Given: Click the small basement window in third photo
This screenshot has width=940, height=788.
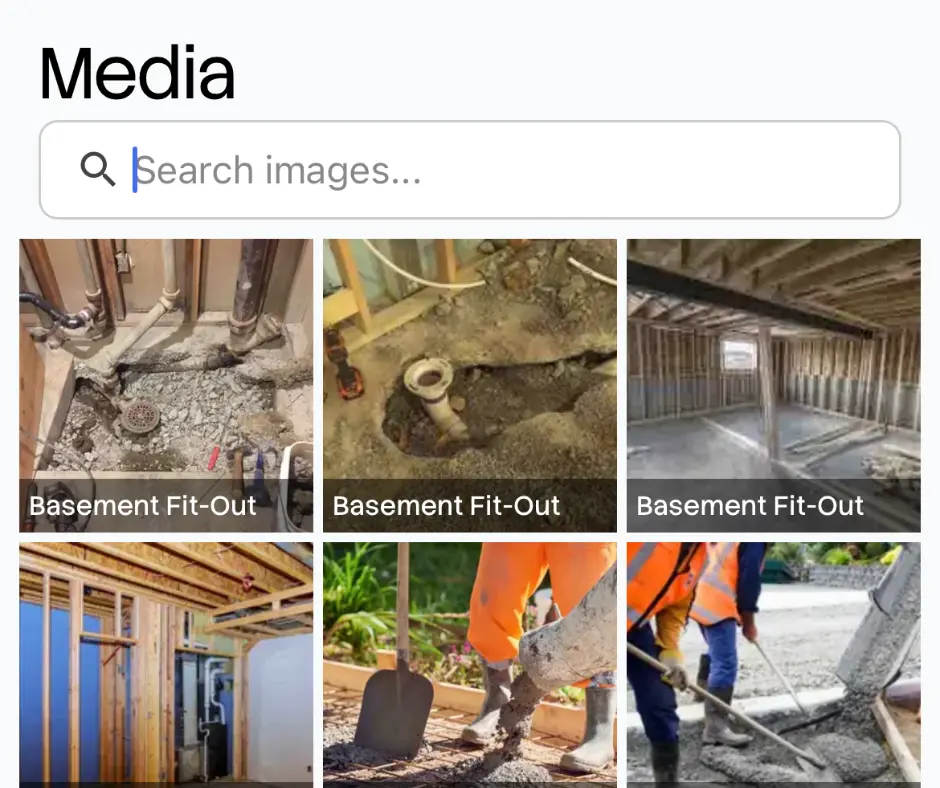Looking at the screenshot, I should click(737, 354).
